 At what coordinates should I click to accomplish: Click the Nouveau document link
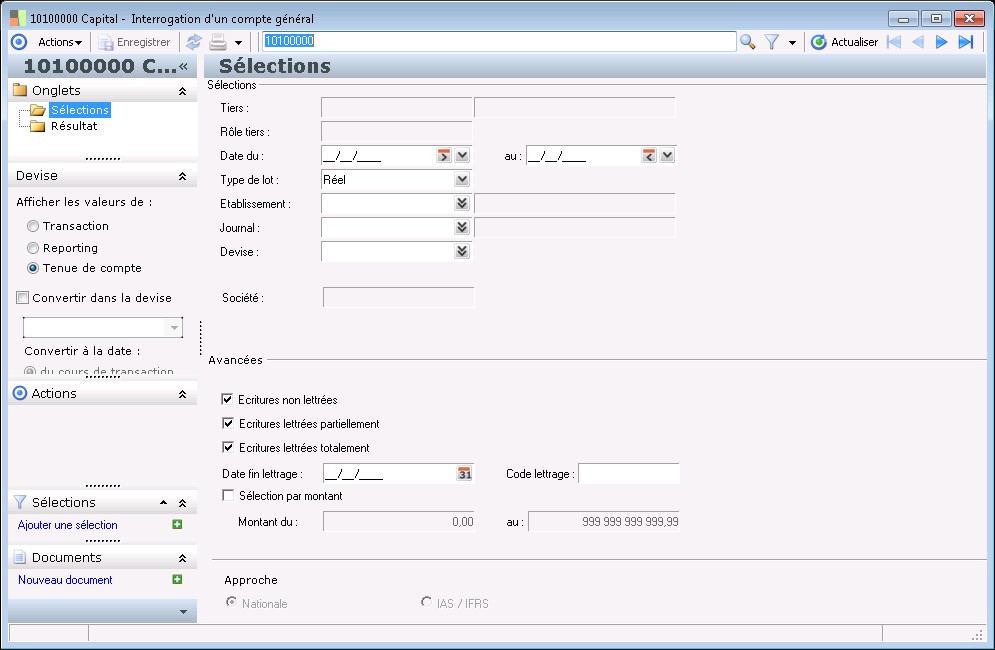tap(65, 580)
